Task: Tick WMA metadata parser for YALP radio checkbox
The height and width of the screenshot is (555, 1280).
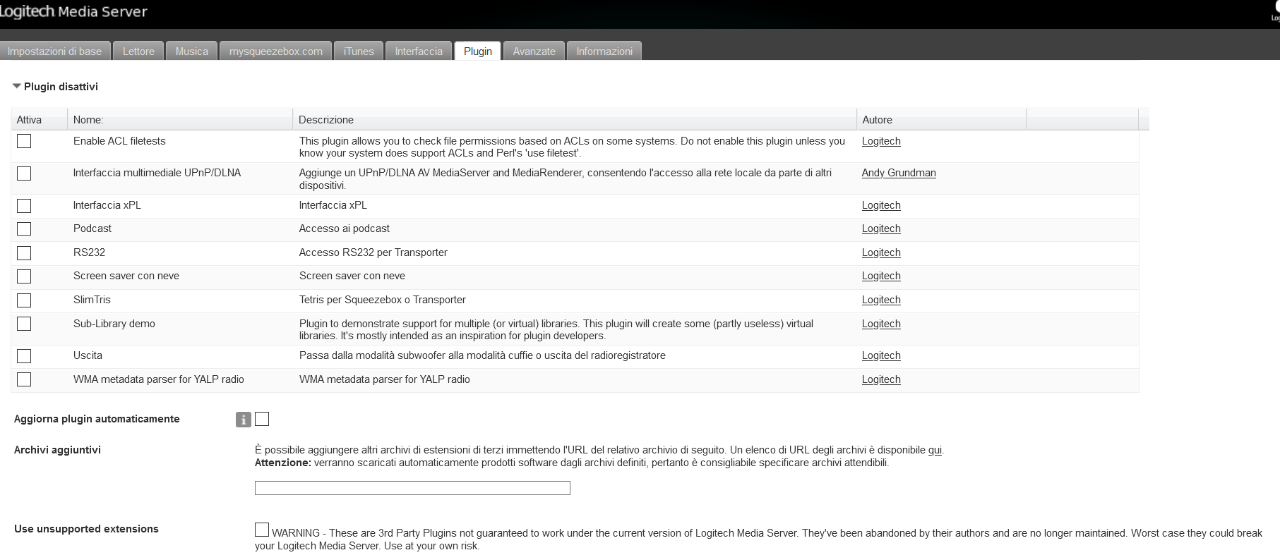Action: pyautogui.click(x=24, y=379)
